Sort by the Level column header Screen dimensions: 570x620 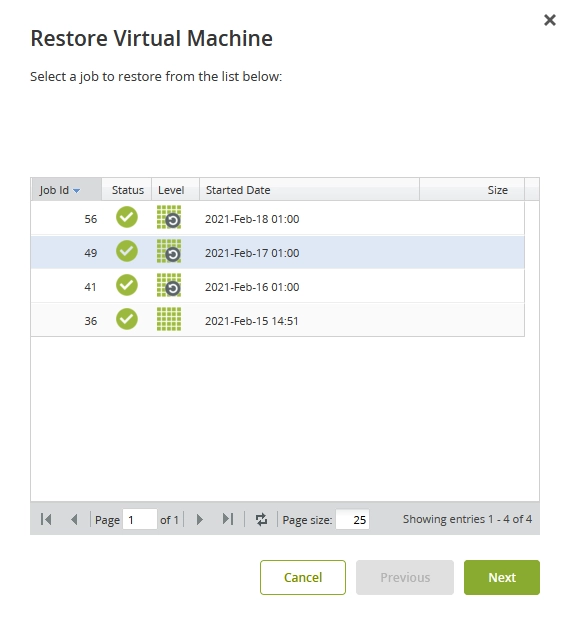175,190
